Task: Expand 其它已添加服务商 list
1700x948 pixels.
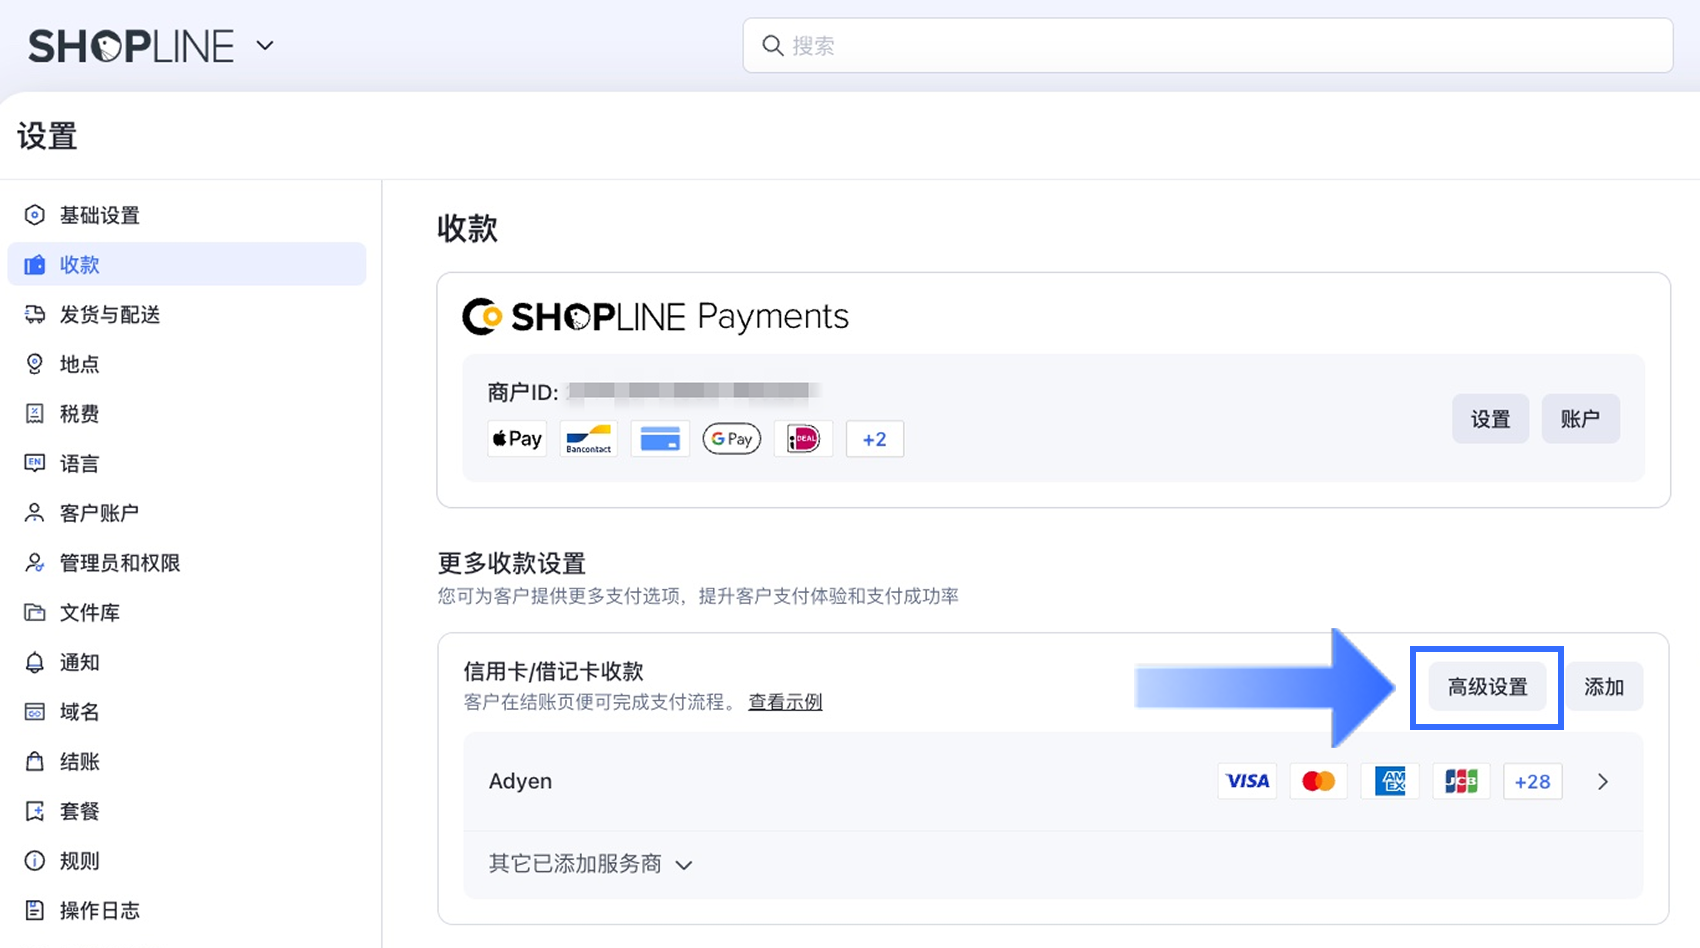Action: 590,864
